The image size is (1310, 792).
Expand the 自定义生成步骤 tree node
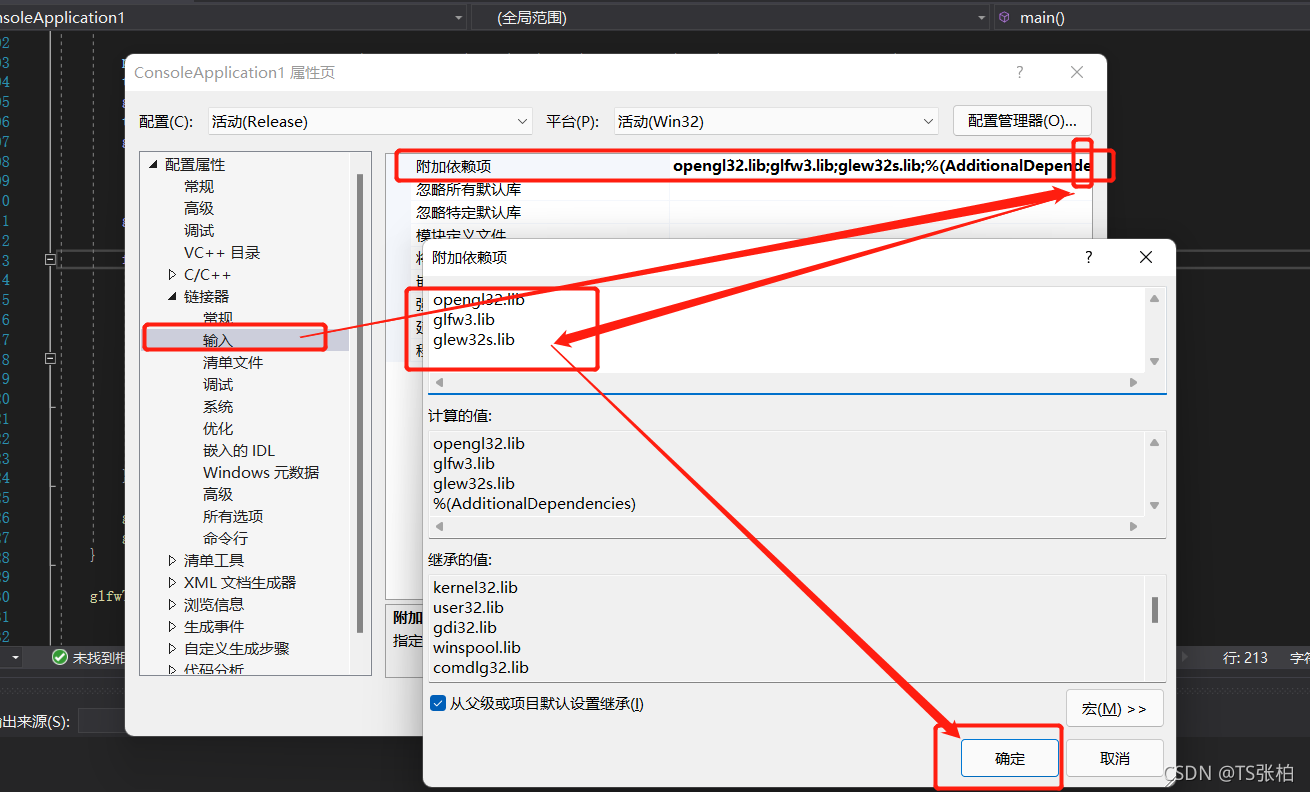click(x=172, y=649)
